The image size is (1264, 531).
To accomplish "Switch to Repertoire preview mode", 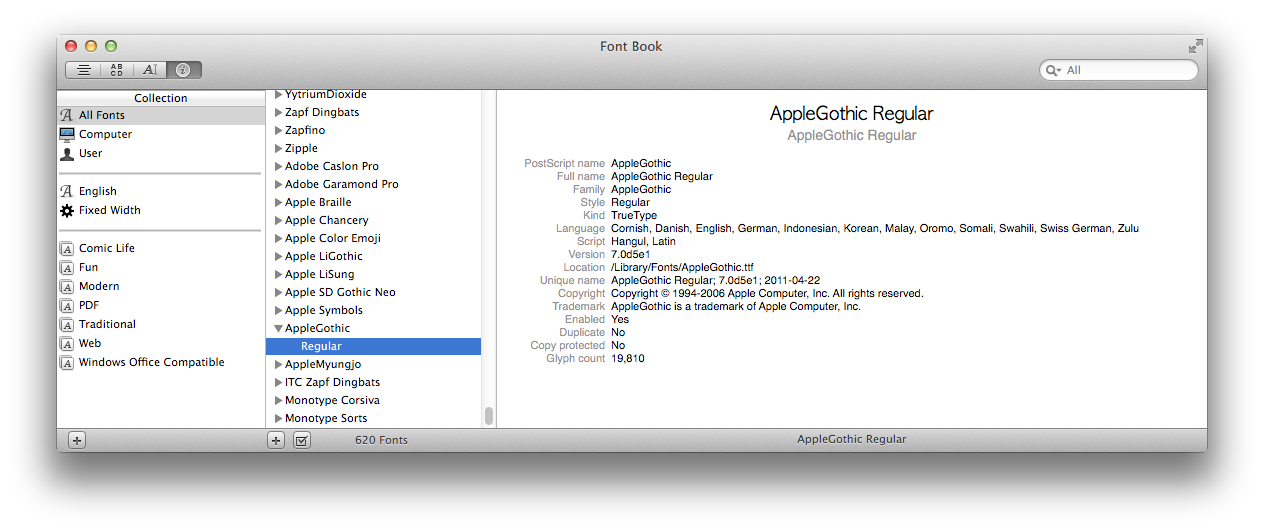I will click(117, 70).
